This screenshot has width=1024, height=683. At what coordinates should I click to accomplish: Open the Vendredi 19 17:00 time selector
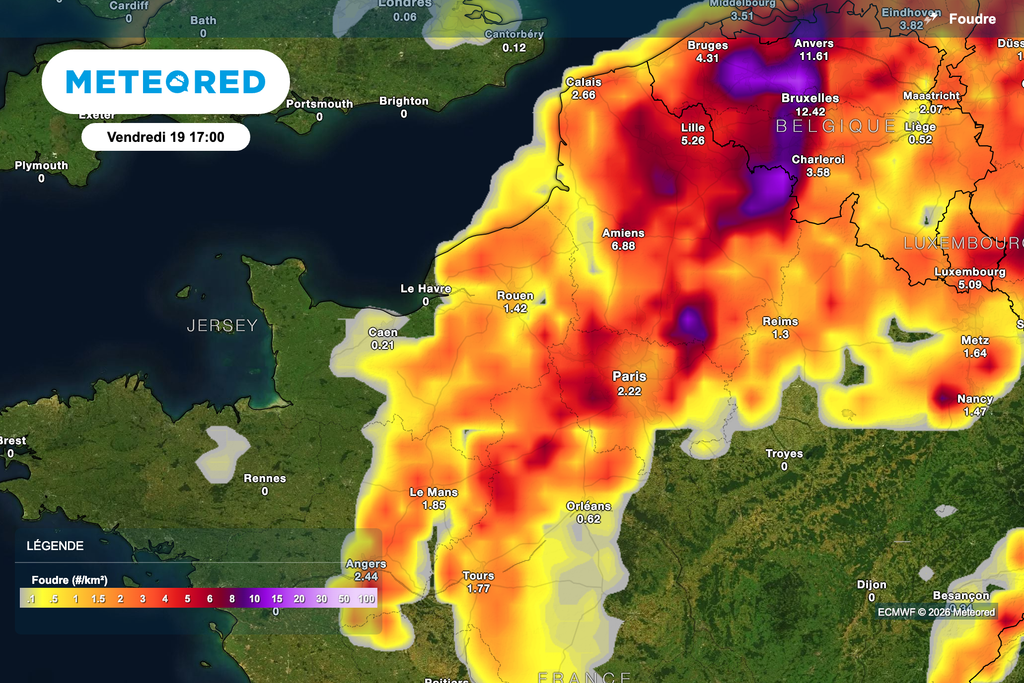click(166, 137)
